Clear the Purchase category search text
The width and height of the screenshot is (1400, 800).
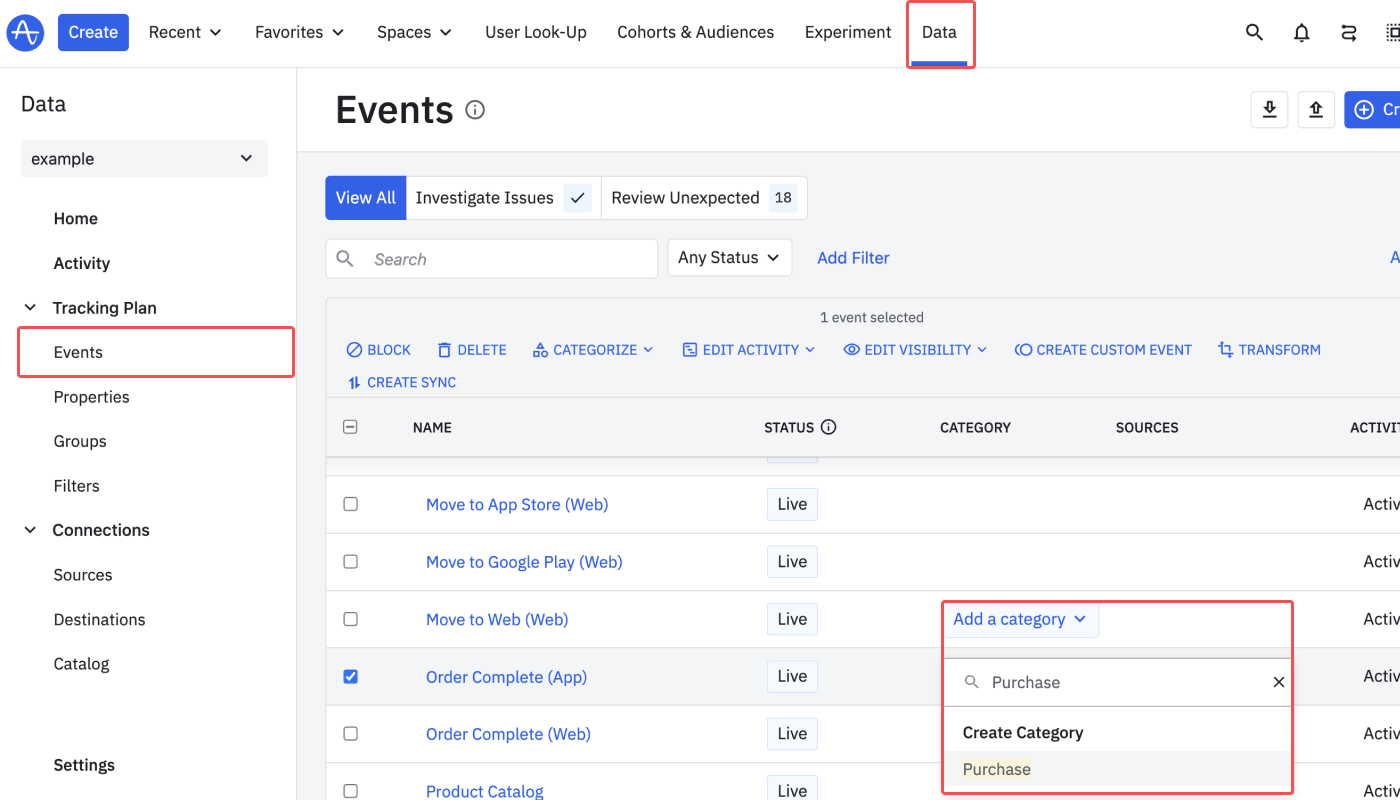pos(1278,682)
